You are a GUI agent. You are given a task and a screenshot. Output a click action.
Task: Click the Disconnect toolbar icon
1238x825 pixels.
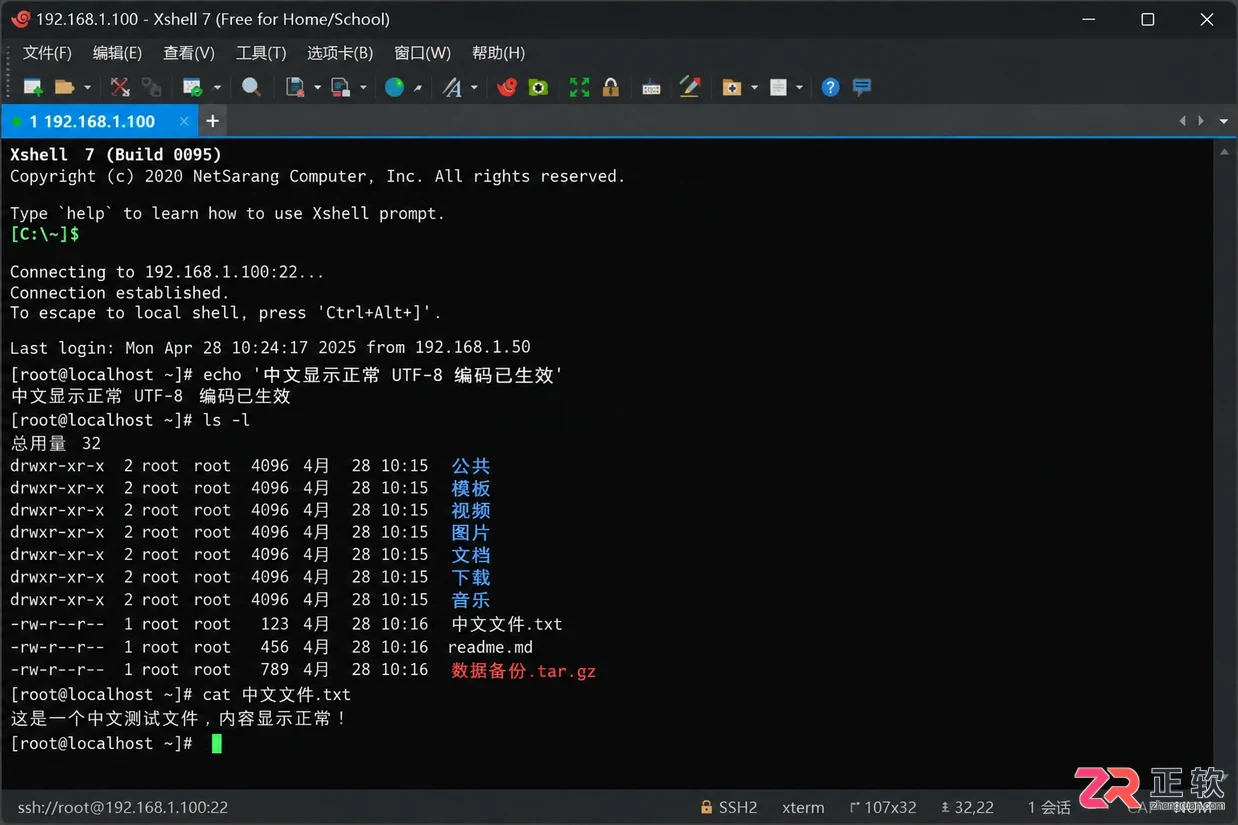click(x=120, y=87)
